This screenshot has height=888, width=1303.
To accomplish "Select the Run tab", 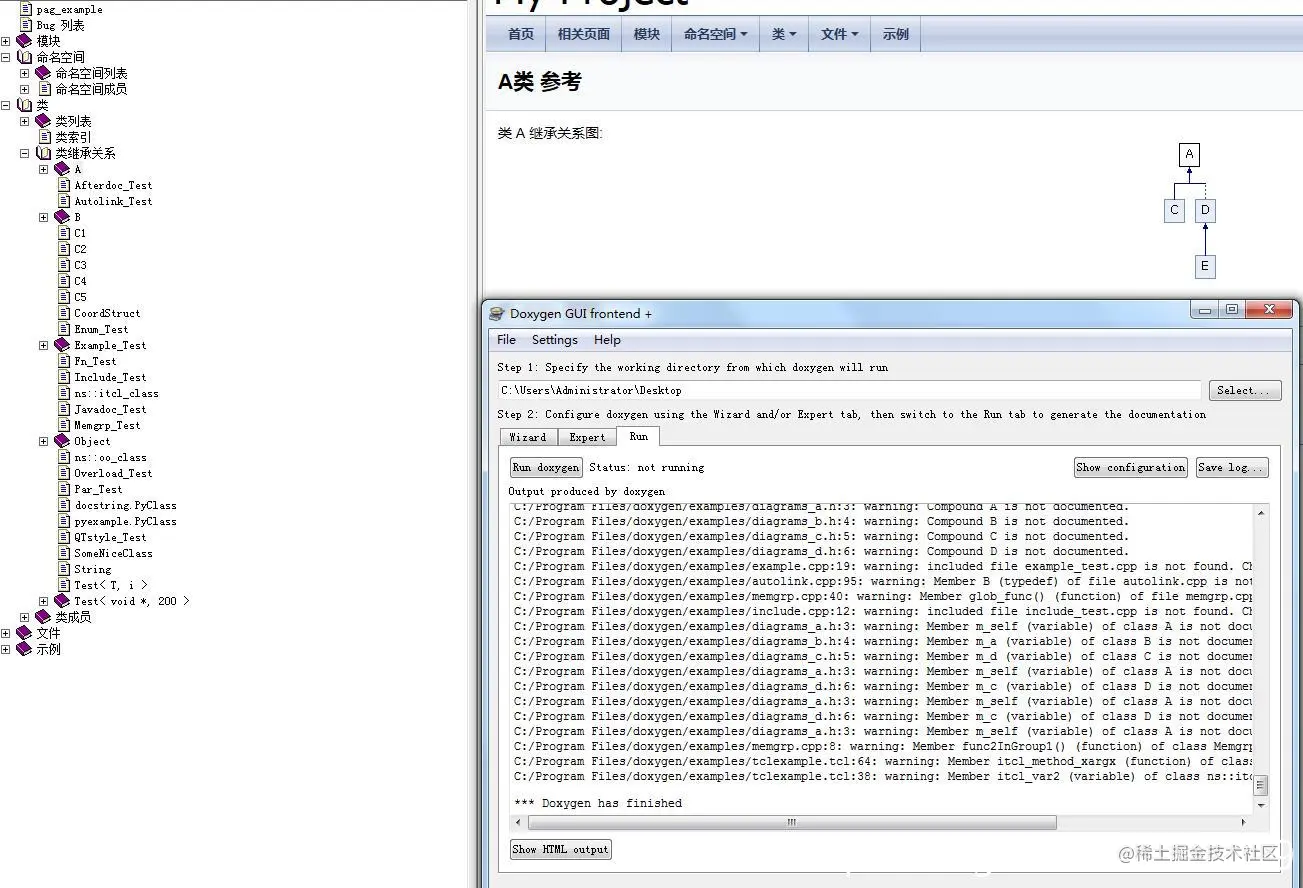I will pyautogui.click(x=638, y=436).
